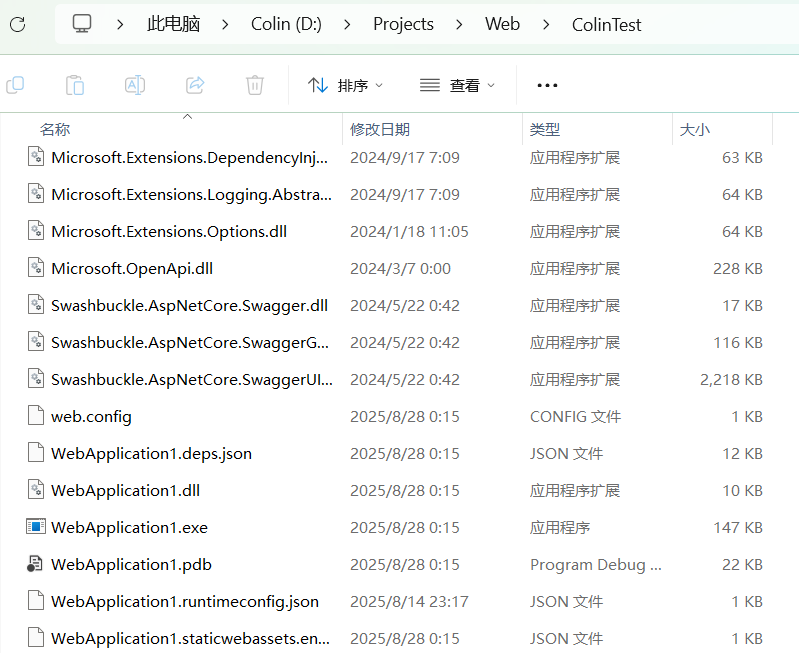
Task: Click the 22 KB size cell
Action: pyautogui.click(x=742, y=565)
